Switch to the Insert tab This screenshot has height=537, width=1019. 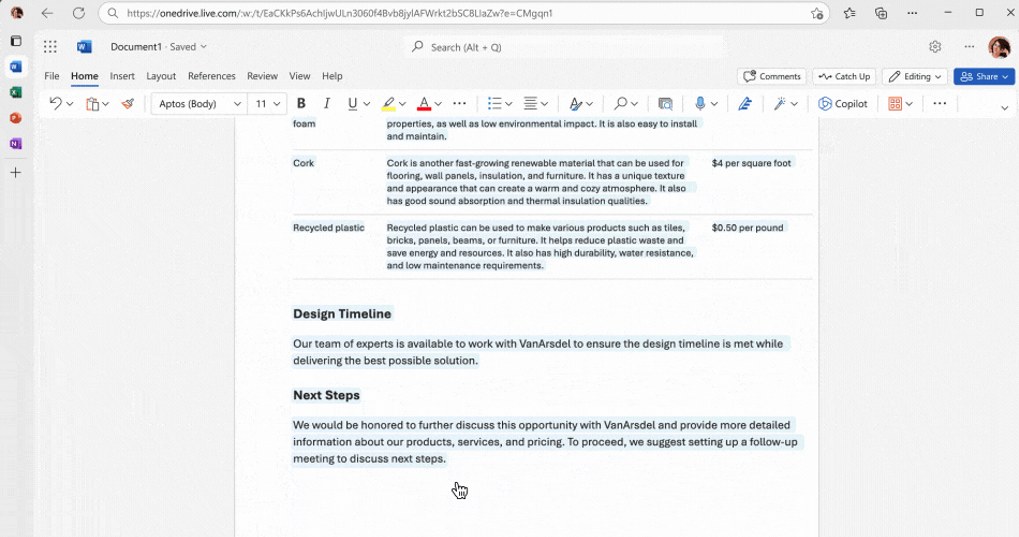[122, 76]
